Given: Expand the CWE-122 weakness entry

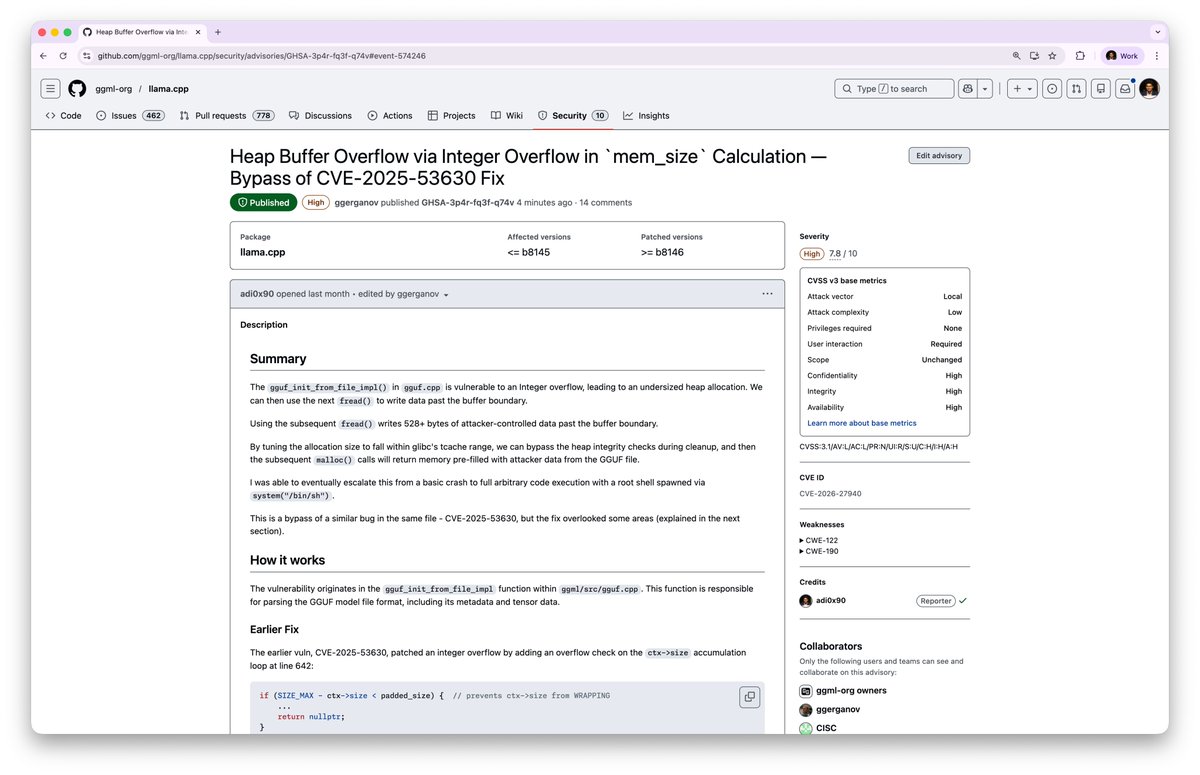Looking at the screenshot, I should pyautogui.click(x=819, y=539).
